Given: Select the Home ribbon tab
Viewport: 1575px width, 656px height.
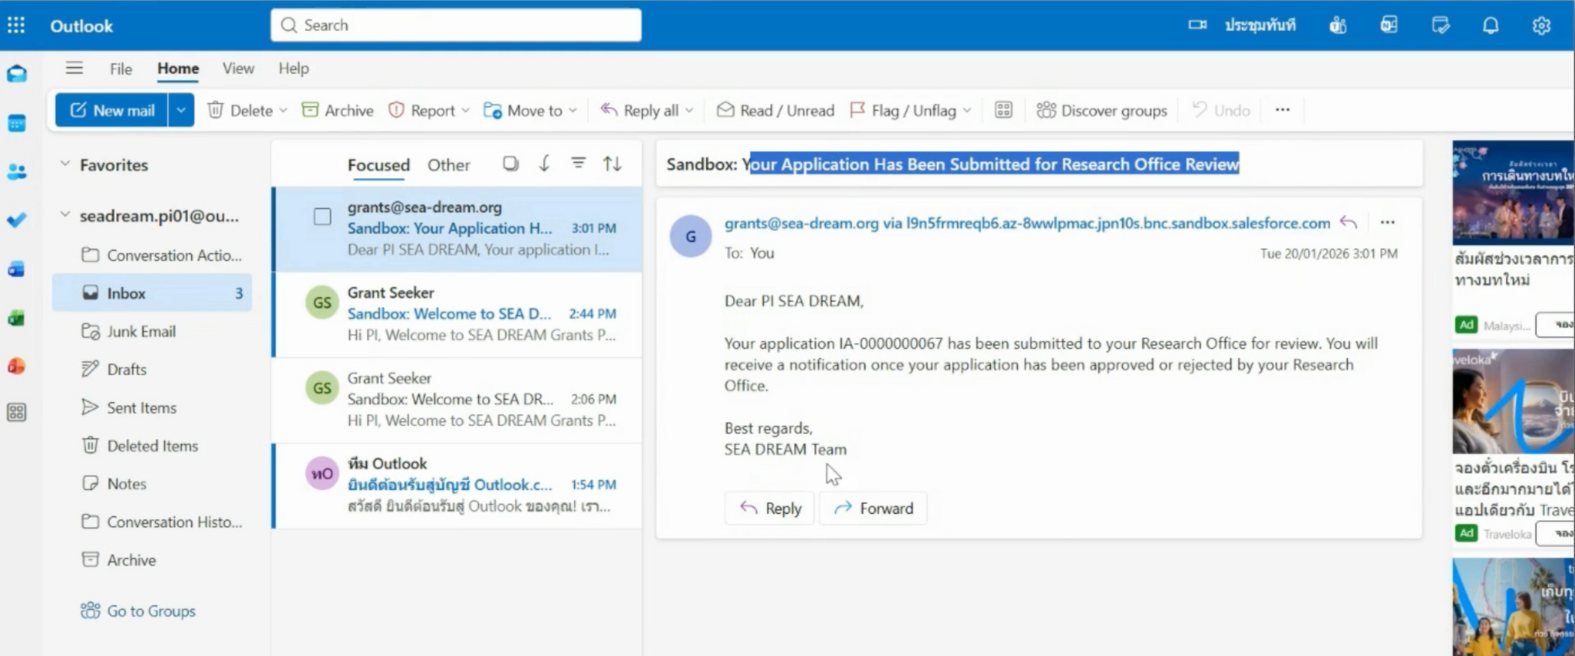Looking at the screenshot, I should tap(178, 68).
